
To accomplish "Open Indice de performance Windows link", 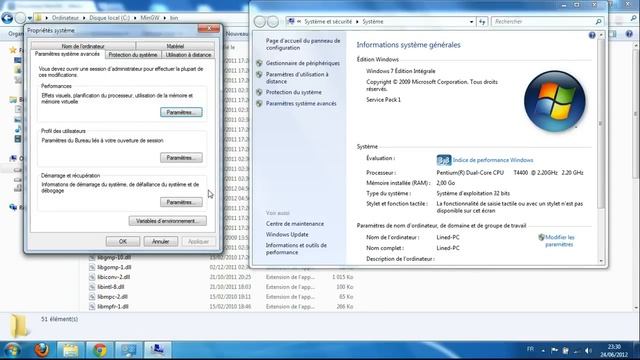I will coord(493,160).
